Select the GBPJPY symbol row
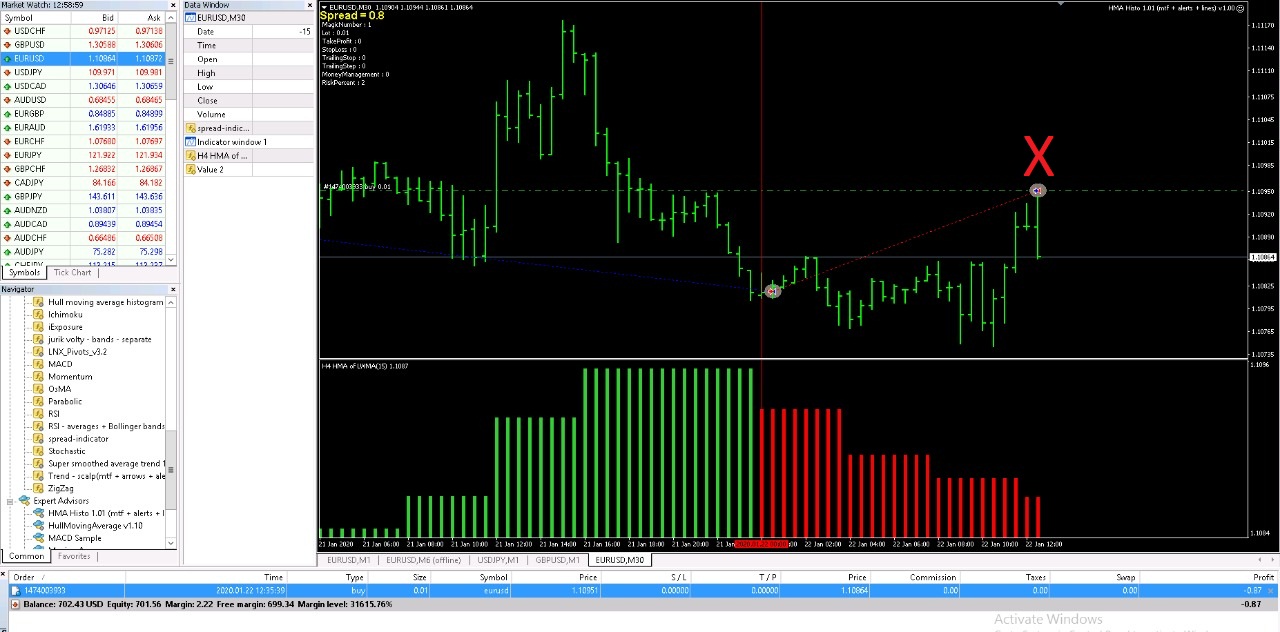 click(x=85, y=196)
